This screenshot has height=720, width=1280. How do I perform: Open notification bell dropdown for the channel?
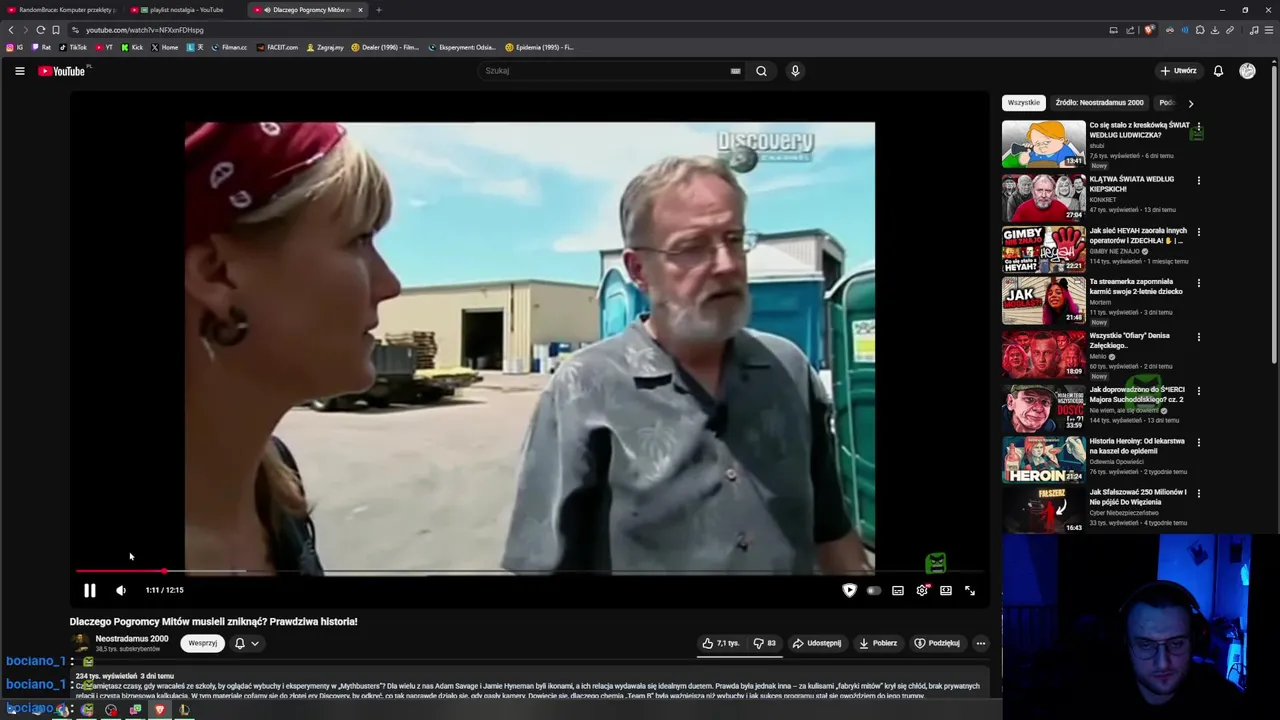pyautogui.click(x=246, y=643)
